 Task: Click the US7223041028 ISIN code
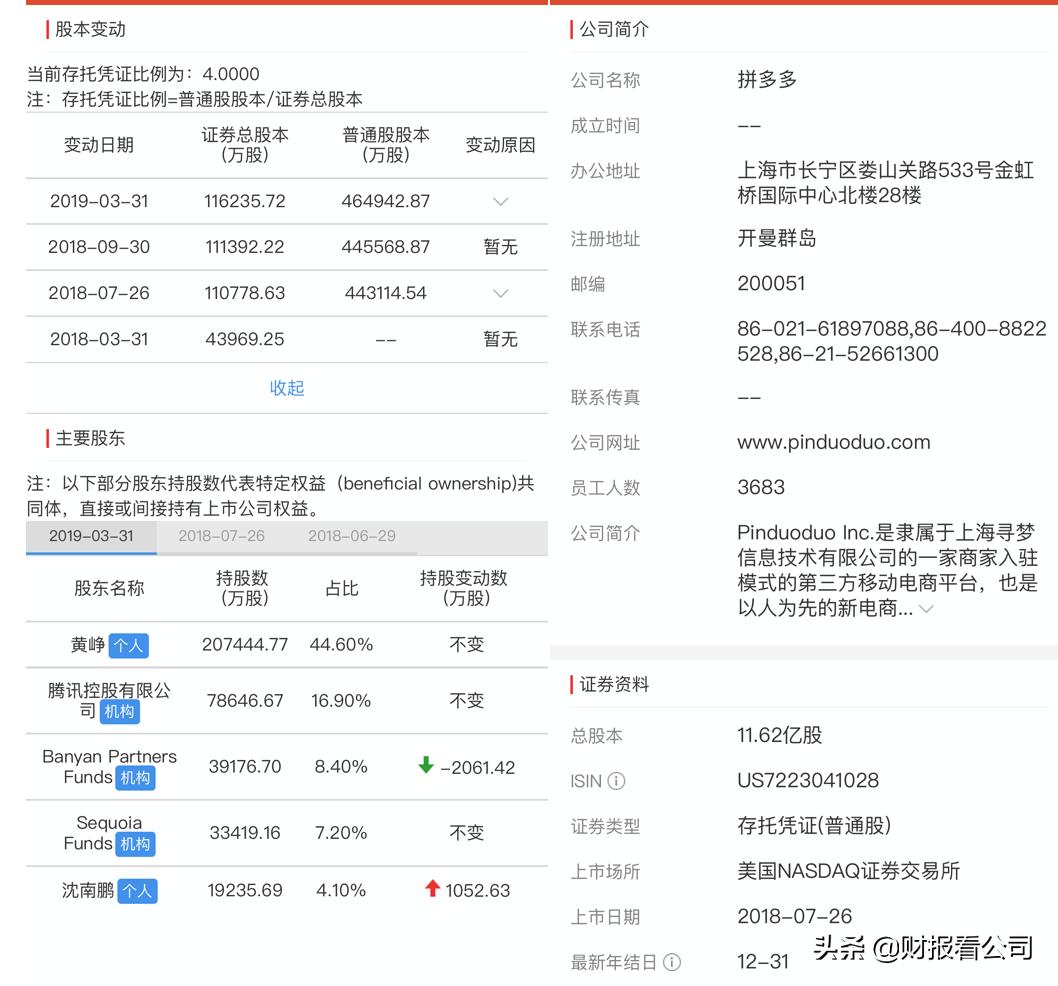point(808,780)
